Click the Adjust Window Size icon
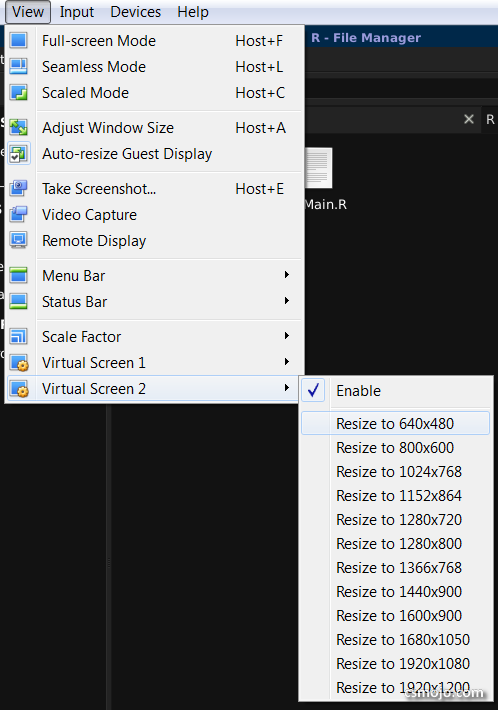 [19, 127]
